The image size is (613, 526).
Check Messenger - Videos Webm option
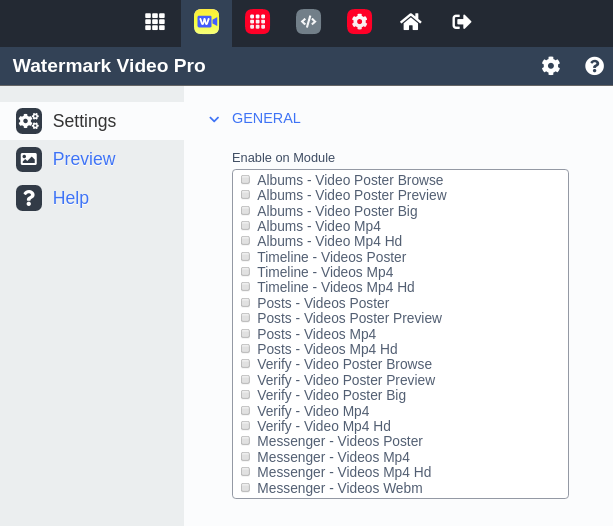tap(246, 488)
